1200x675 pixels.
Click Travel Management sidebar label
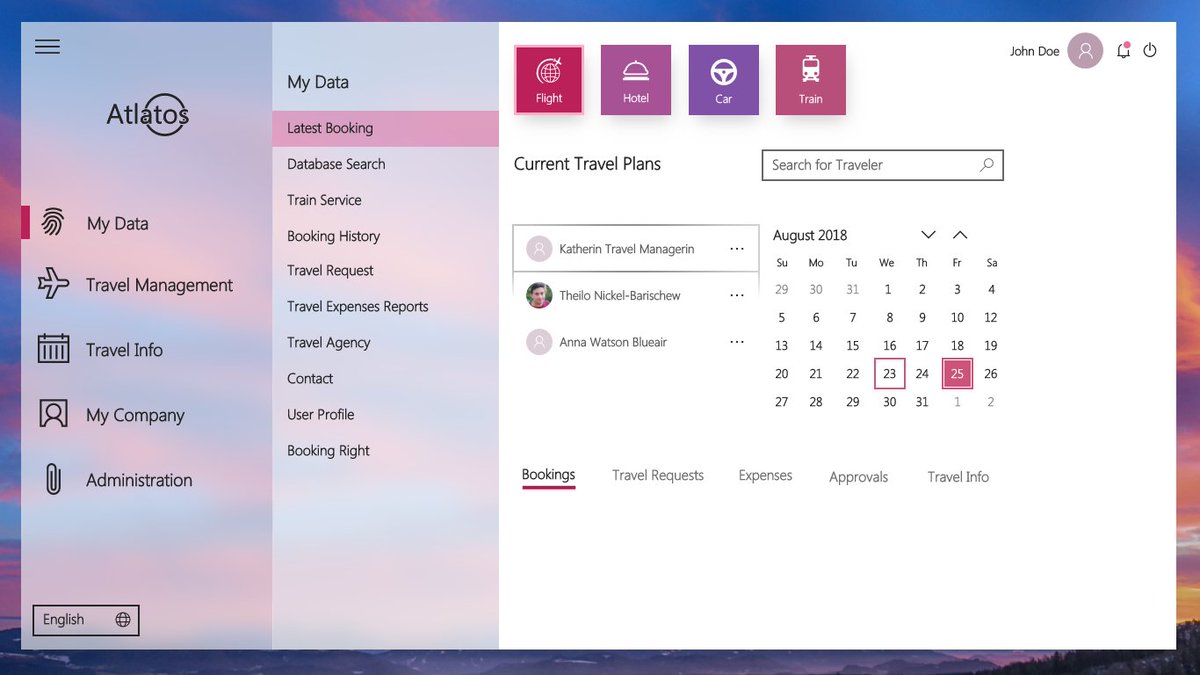(159, 285)
